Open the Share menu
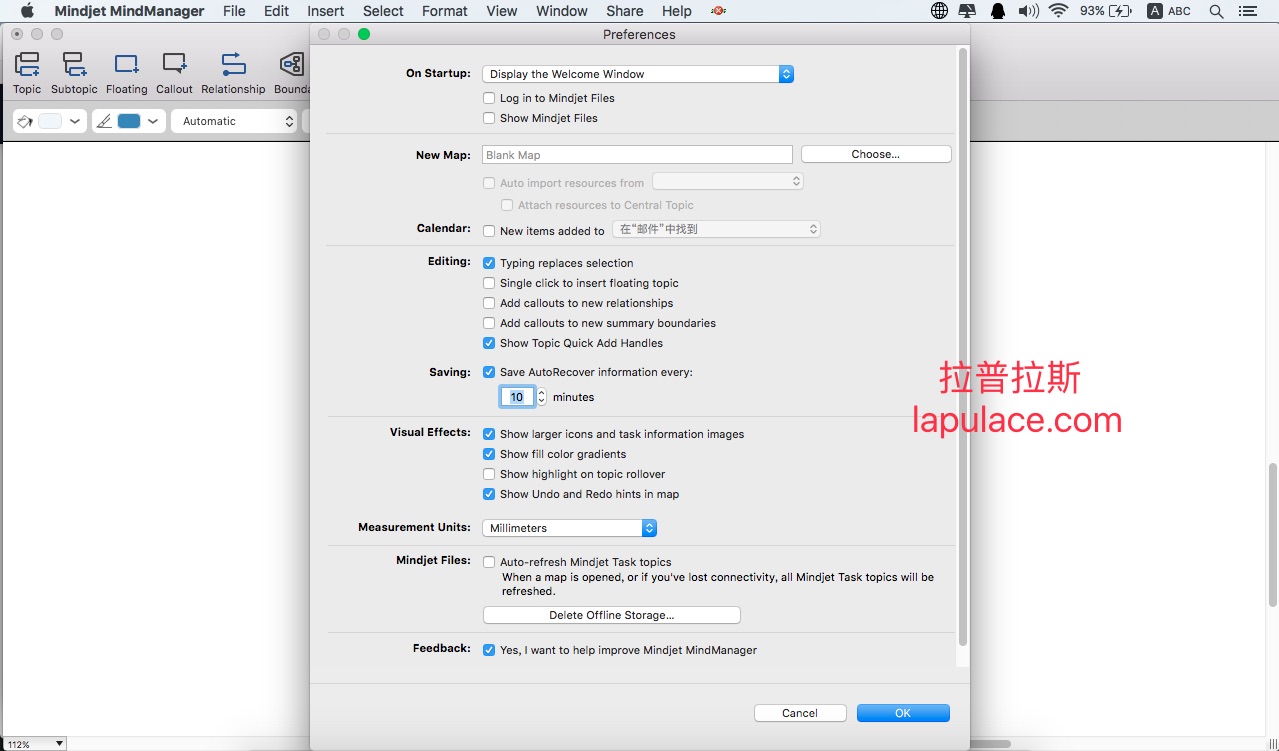Viewport: 1279px width, 751px height. coord(625,11)
